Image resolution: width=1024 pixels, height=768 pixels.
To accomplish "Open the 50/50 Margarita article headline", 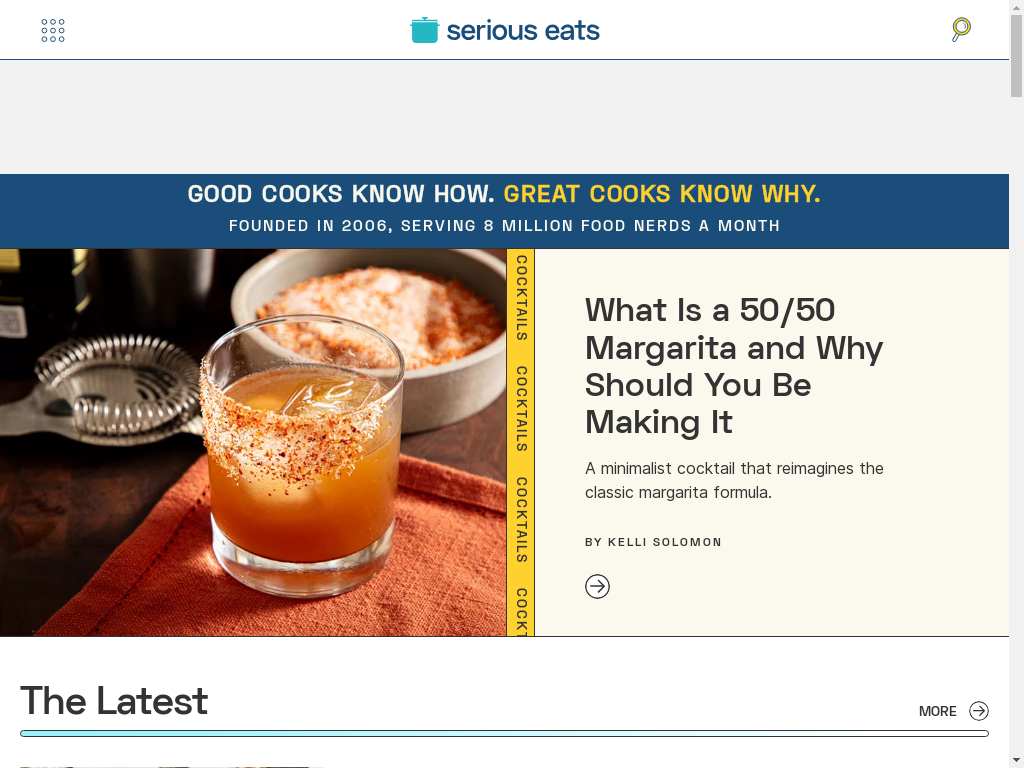I will coord(733,366).
